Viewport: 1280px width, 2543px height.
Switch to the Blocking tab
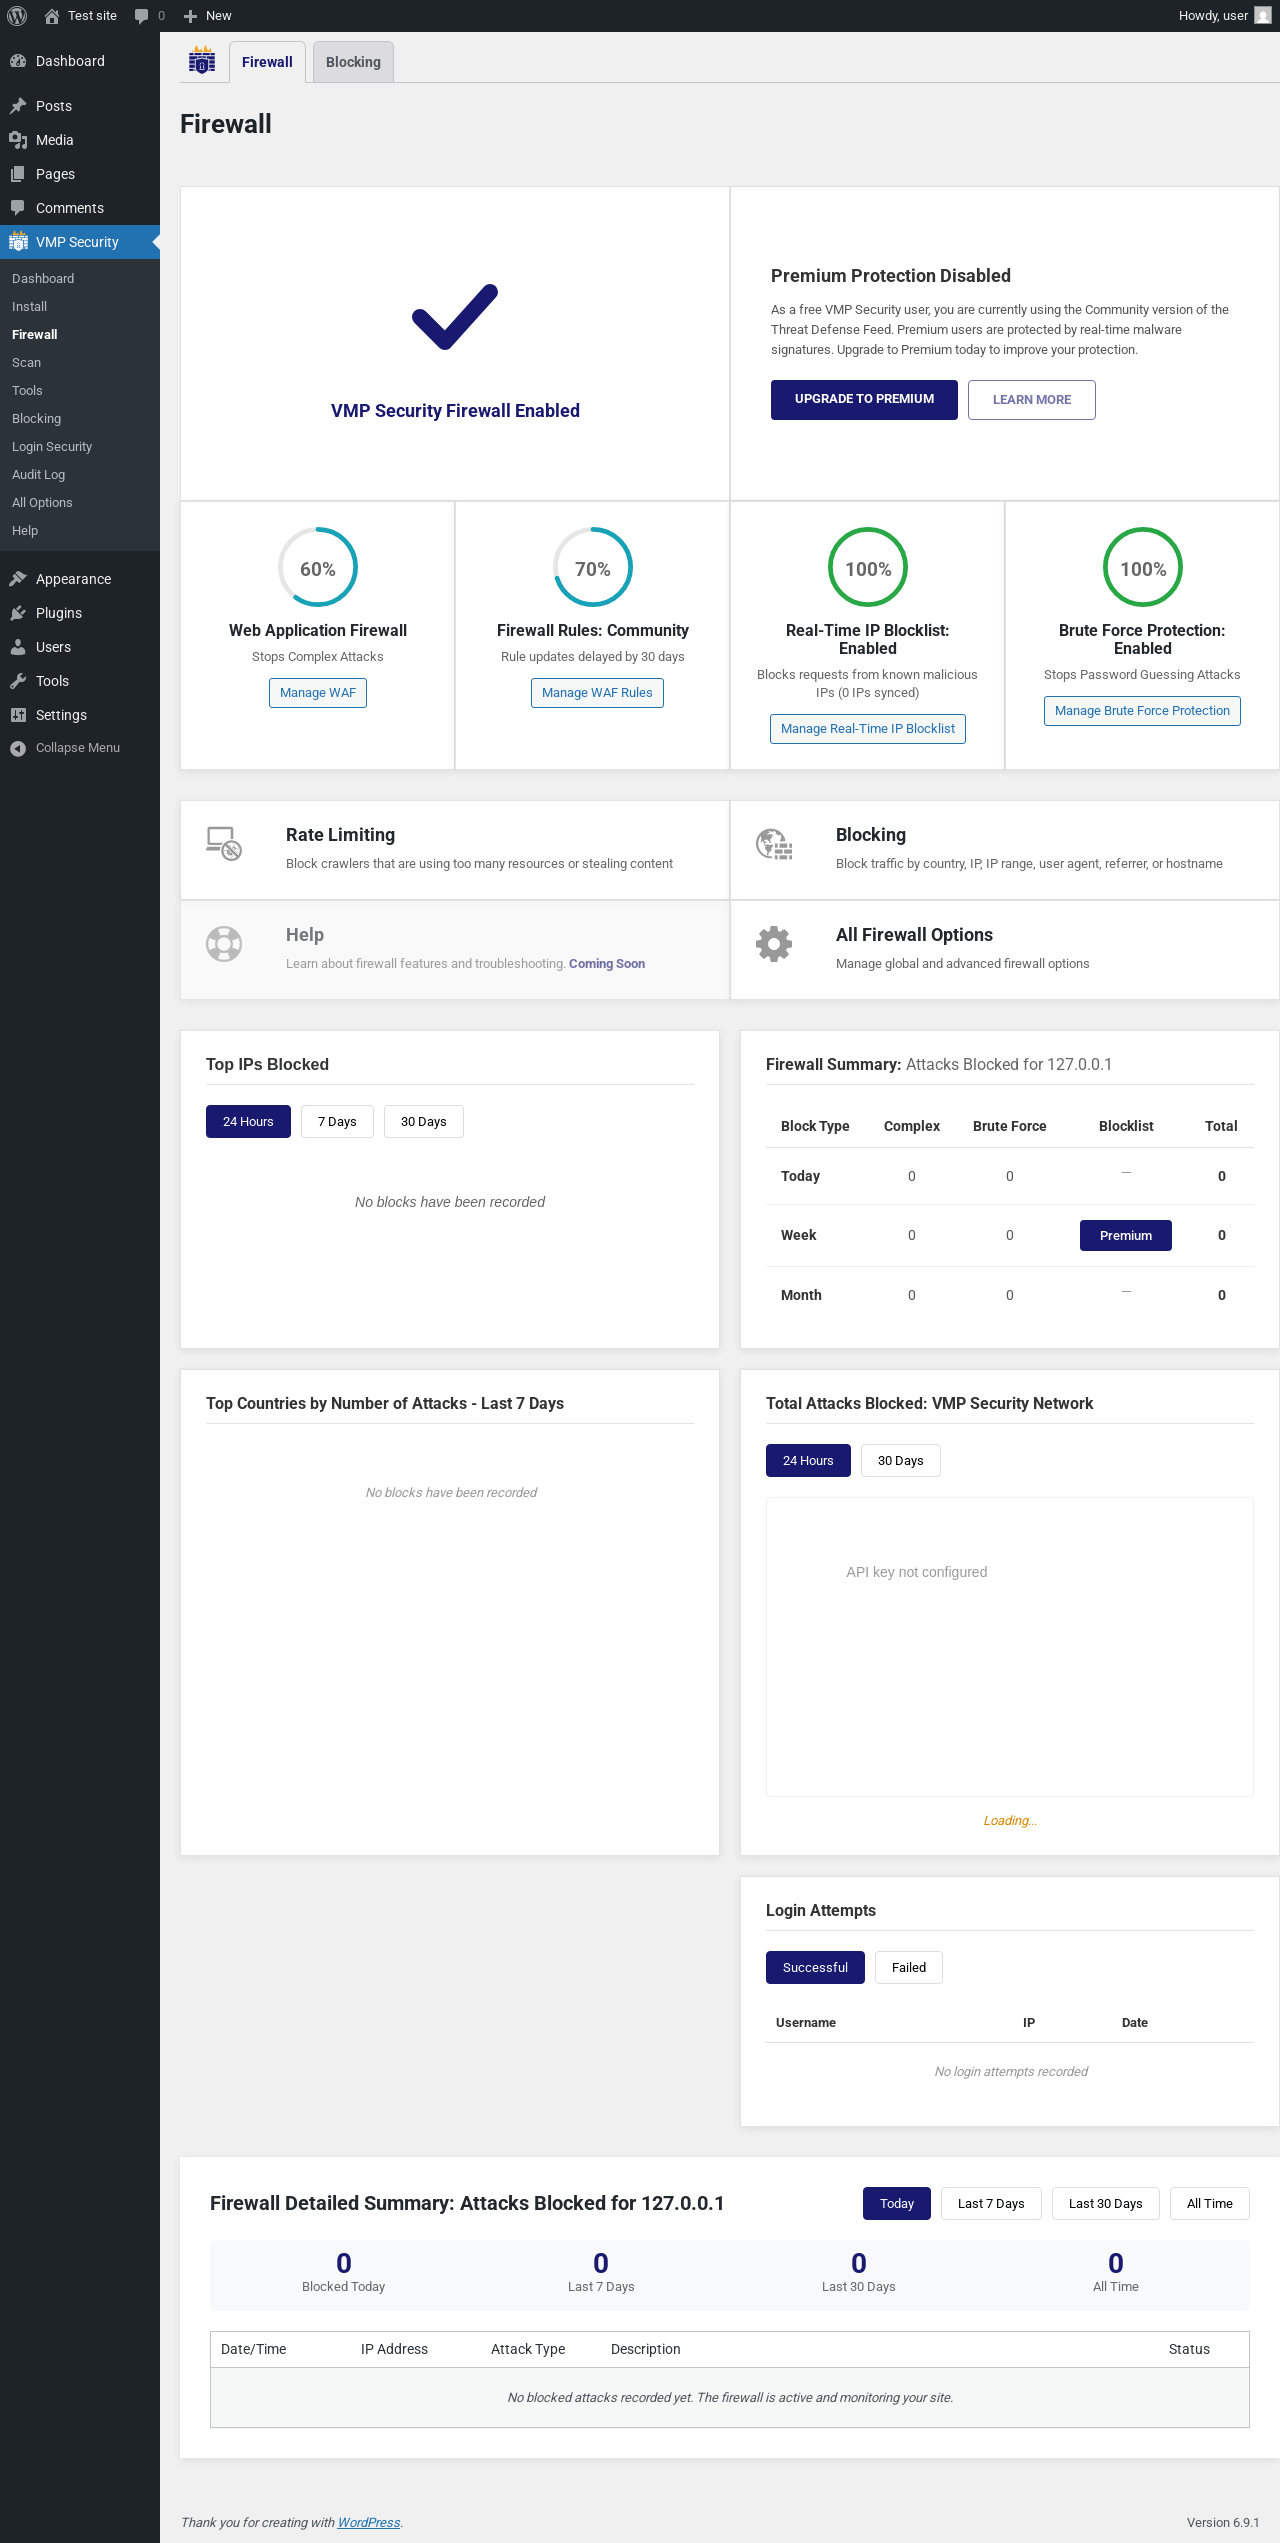tap(353, 62)
